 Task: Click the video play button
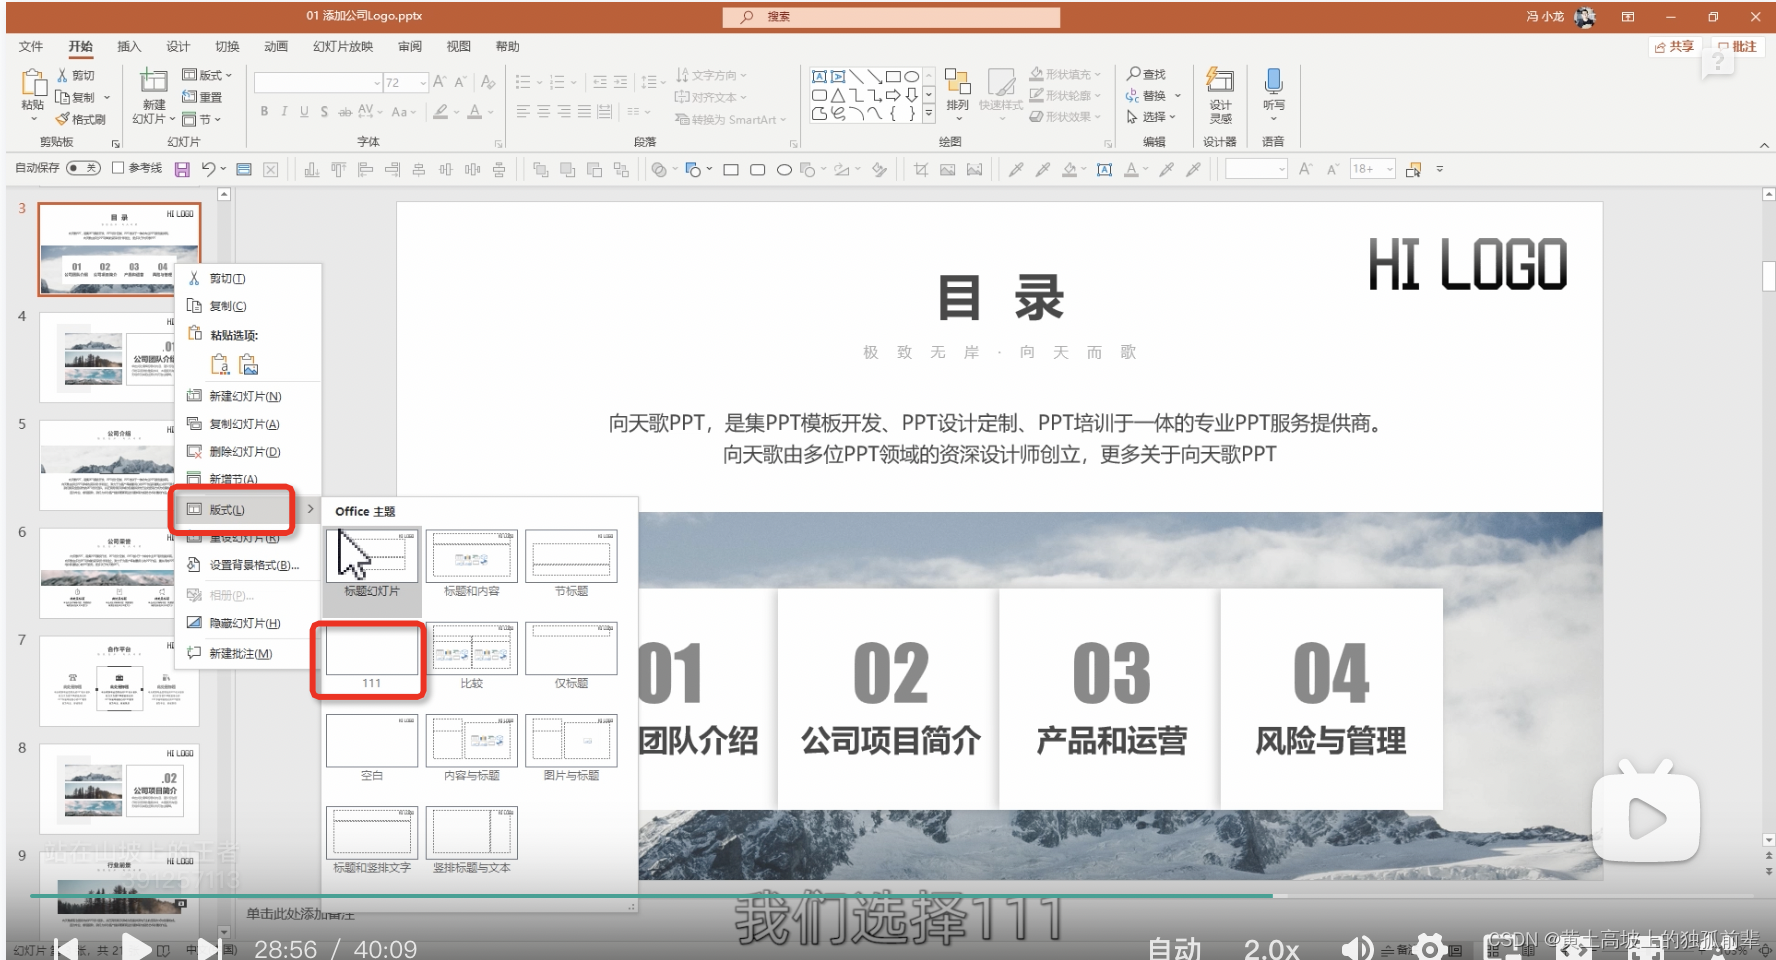tap(138, 947)
